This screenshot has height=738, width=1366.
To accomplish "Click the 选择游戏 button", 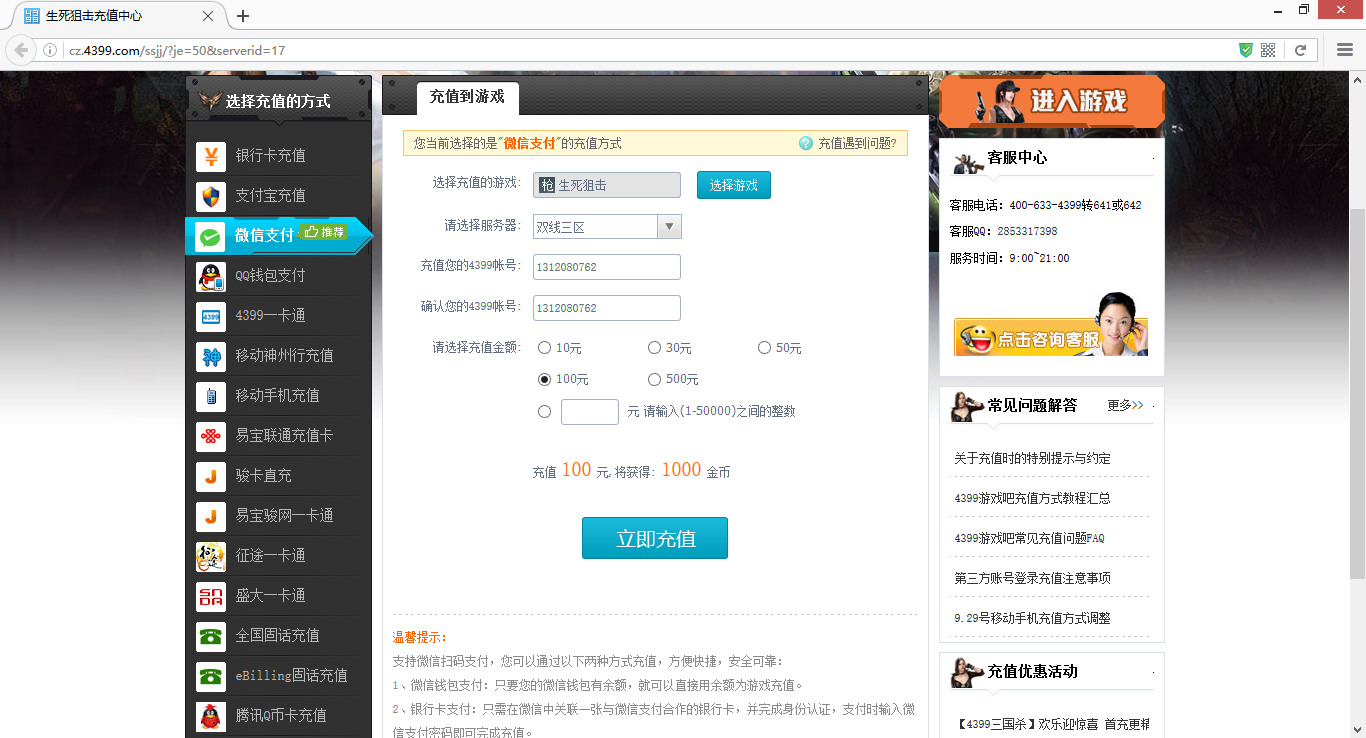I will 734,185.
